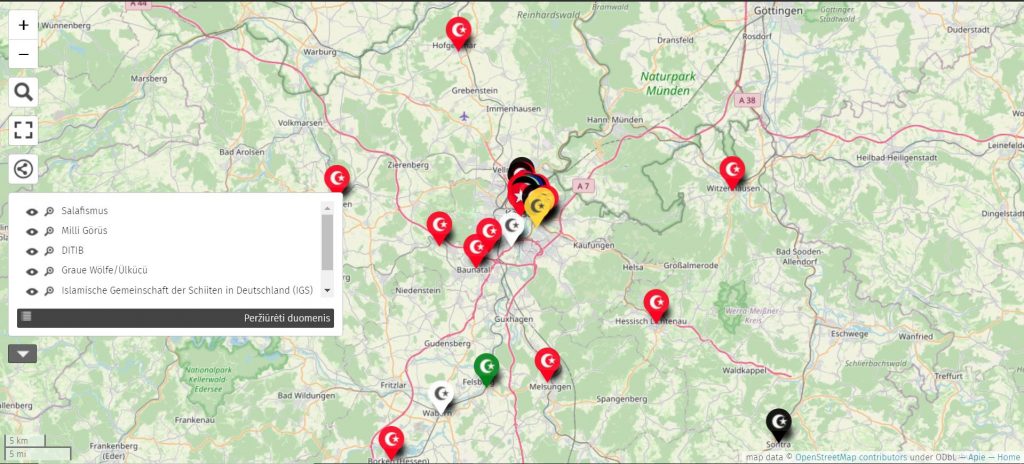Zoom out of the map

[x=24, y=55]
